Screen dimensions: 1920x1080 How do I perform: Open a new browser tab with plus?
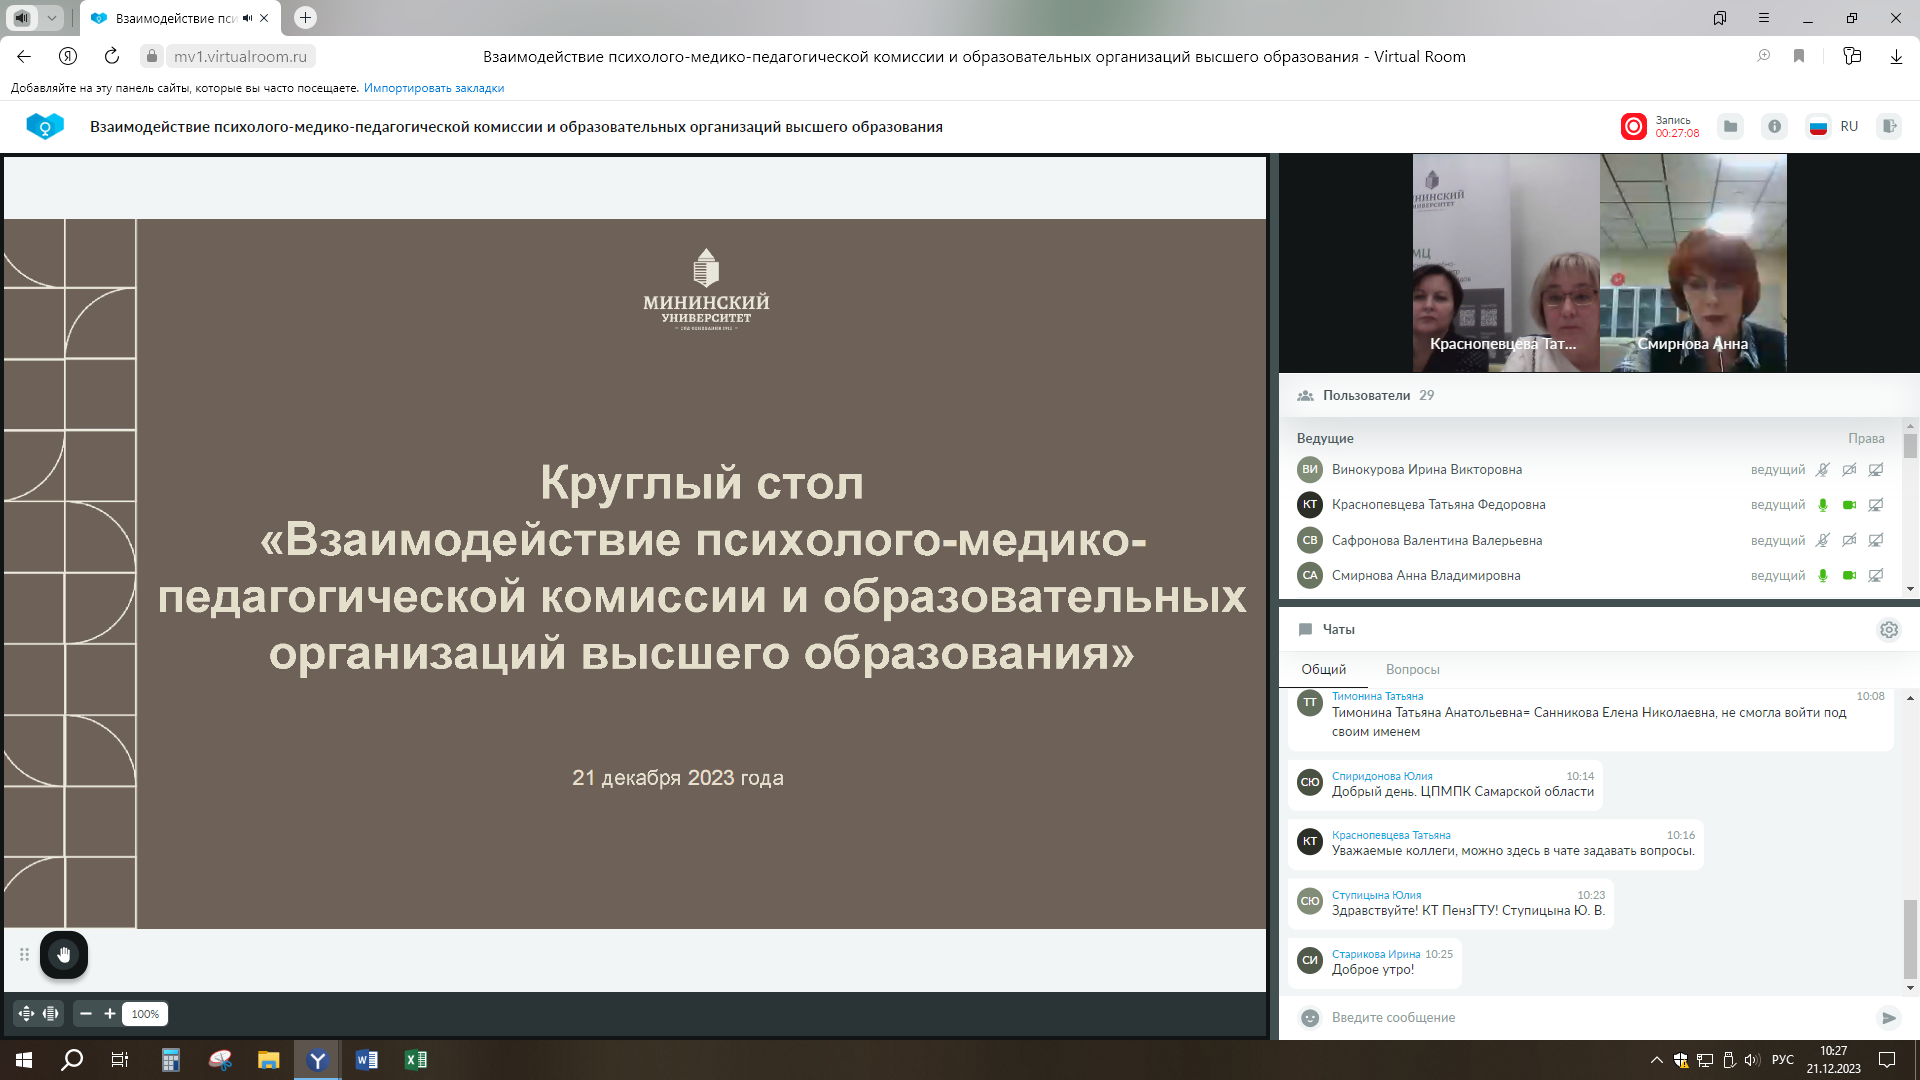(x=305, y=18)
